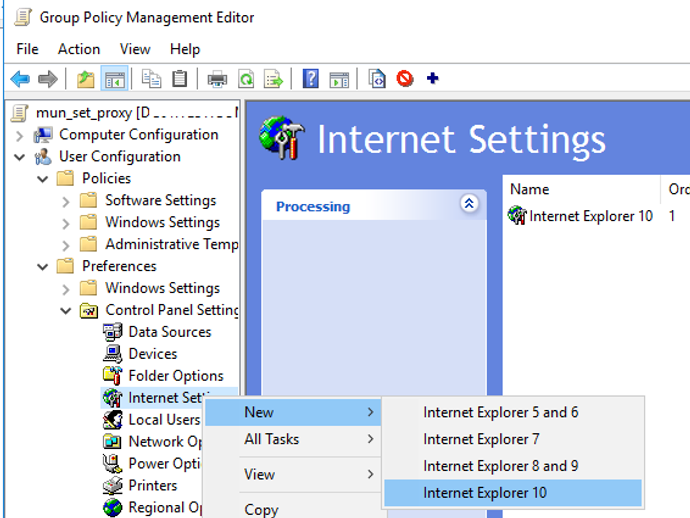Click the Back arrow toolbar icon

pos(20,79)
